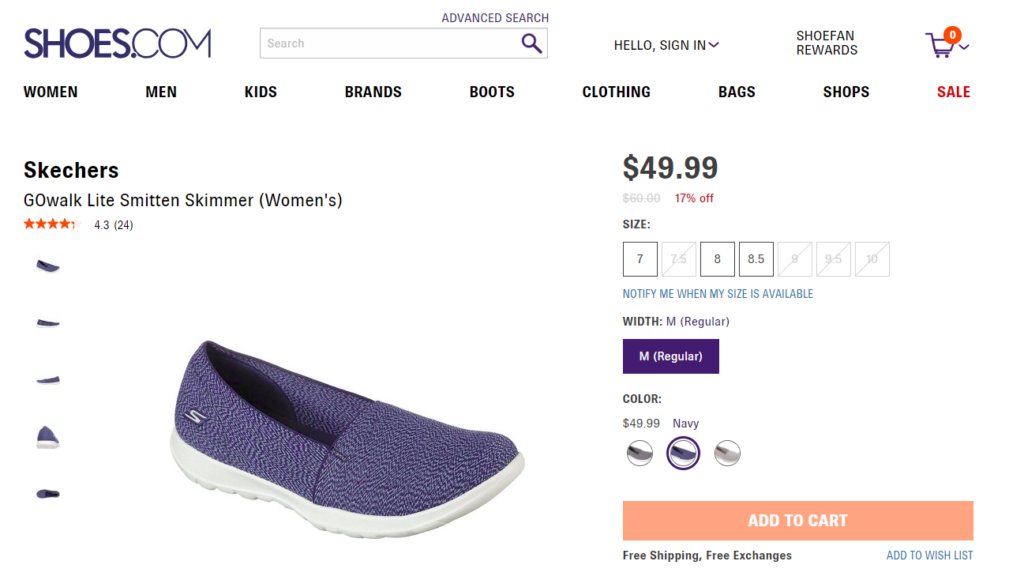This screenshot has width=1024, height=580.
Task: Open the BRANDS menu
Action: click(x=373, y=92)
